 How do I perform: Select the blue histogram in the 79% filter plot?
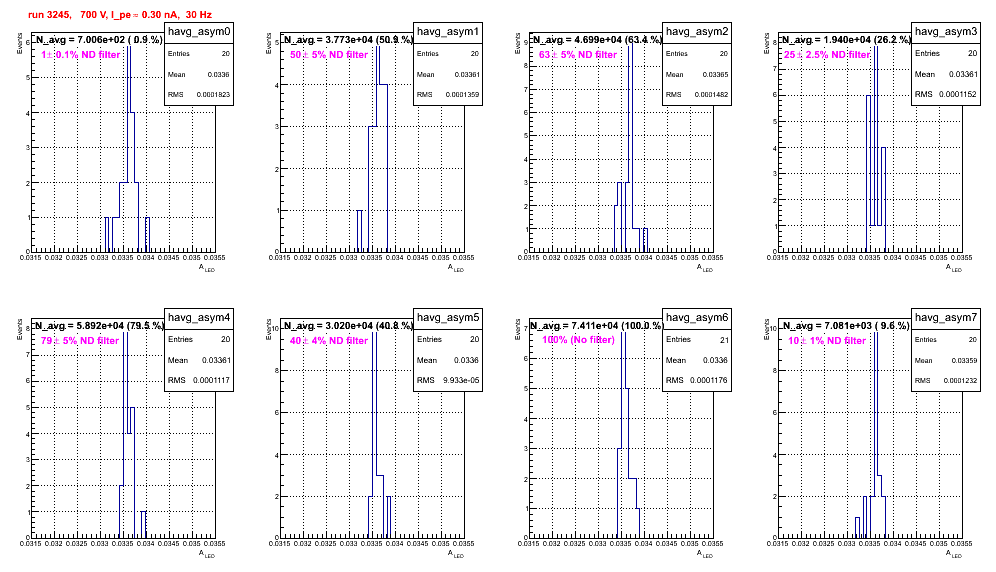[x=133, y=434]
